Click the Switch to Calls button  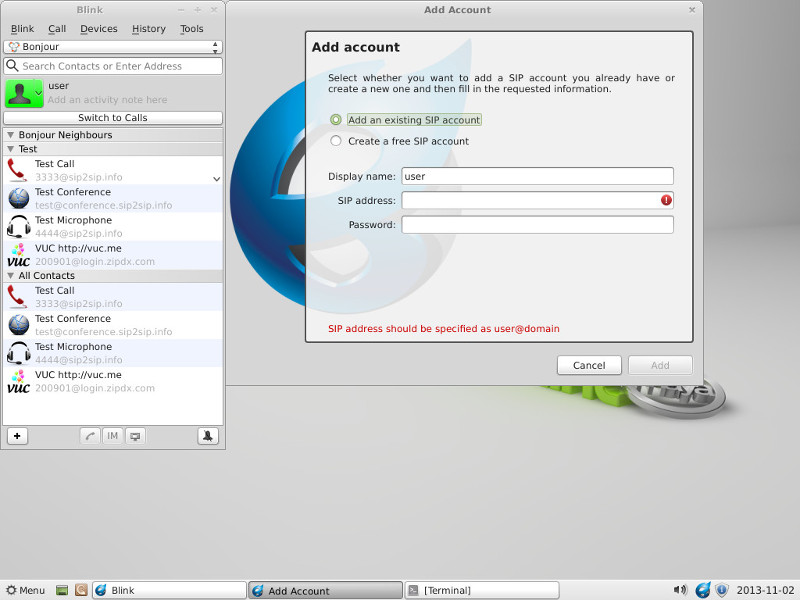pyautogui.click(x=113, y=118)
